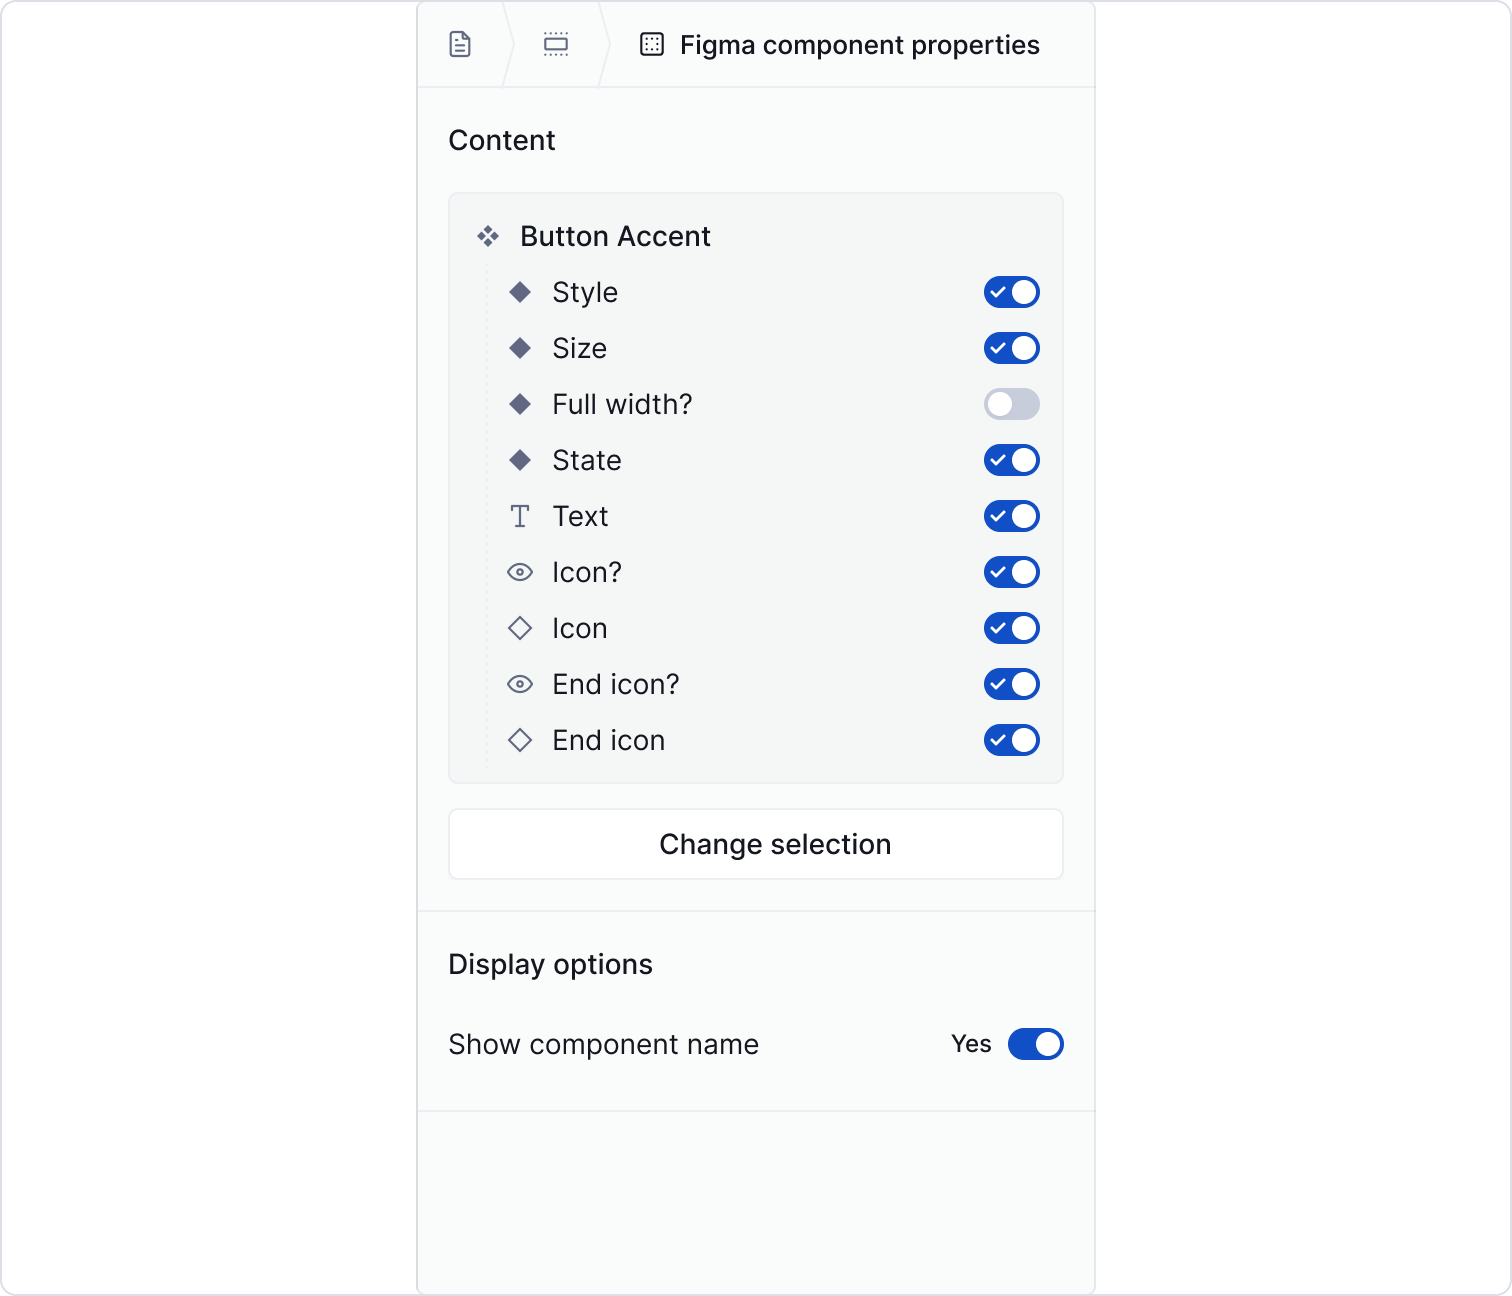Click the variant diamond icon beside Size
The image size is (1512, 1296).
click(x=520, y=348)
